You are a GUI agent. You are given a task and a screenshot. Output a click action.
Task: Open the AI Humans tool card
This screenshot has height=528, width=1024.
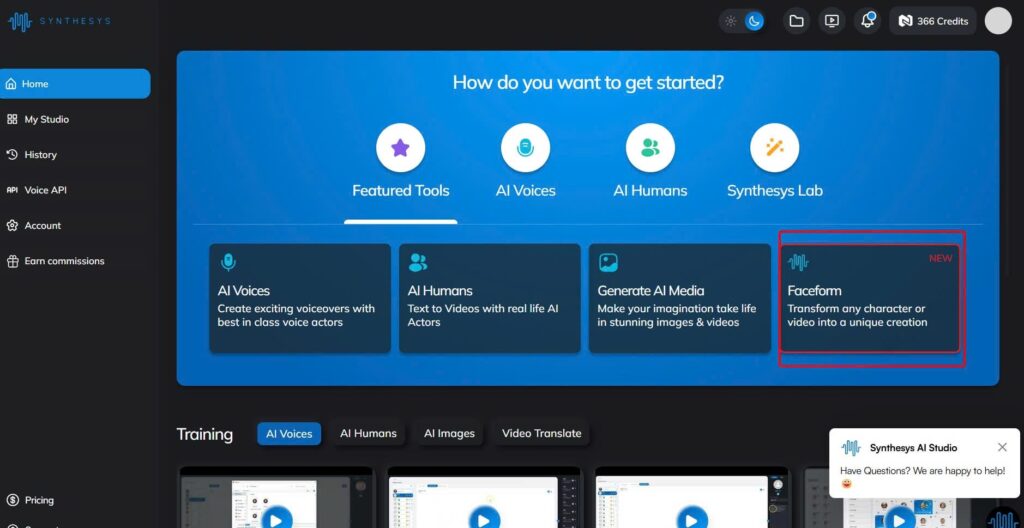pyautogui.click(x=490, y=298)
